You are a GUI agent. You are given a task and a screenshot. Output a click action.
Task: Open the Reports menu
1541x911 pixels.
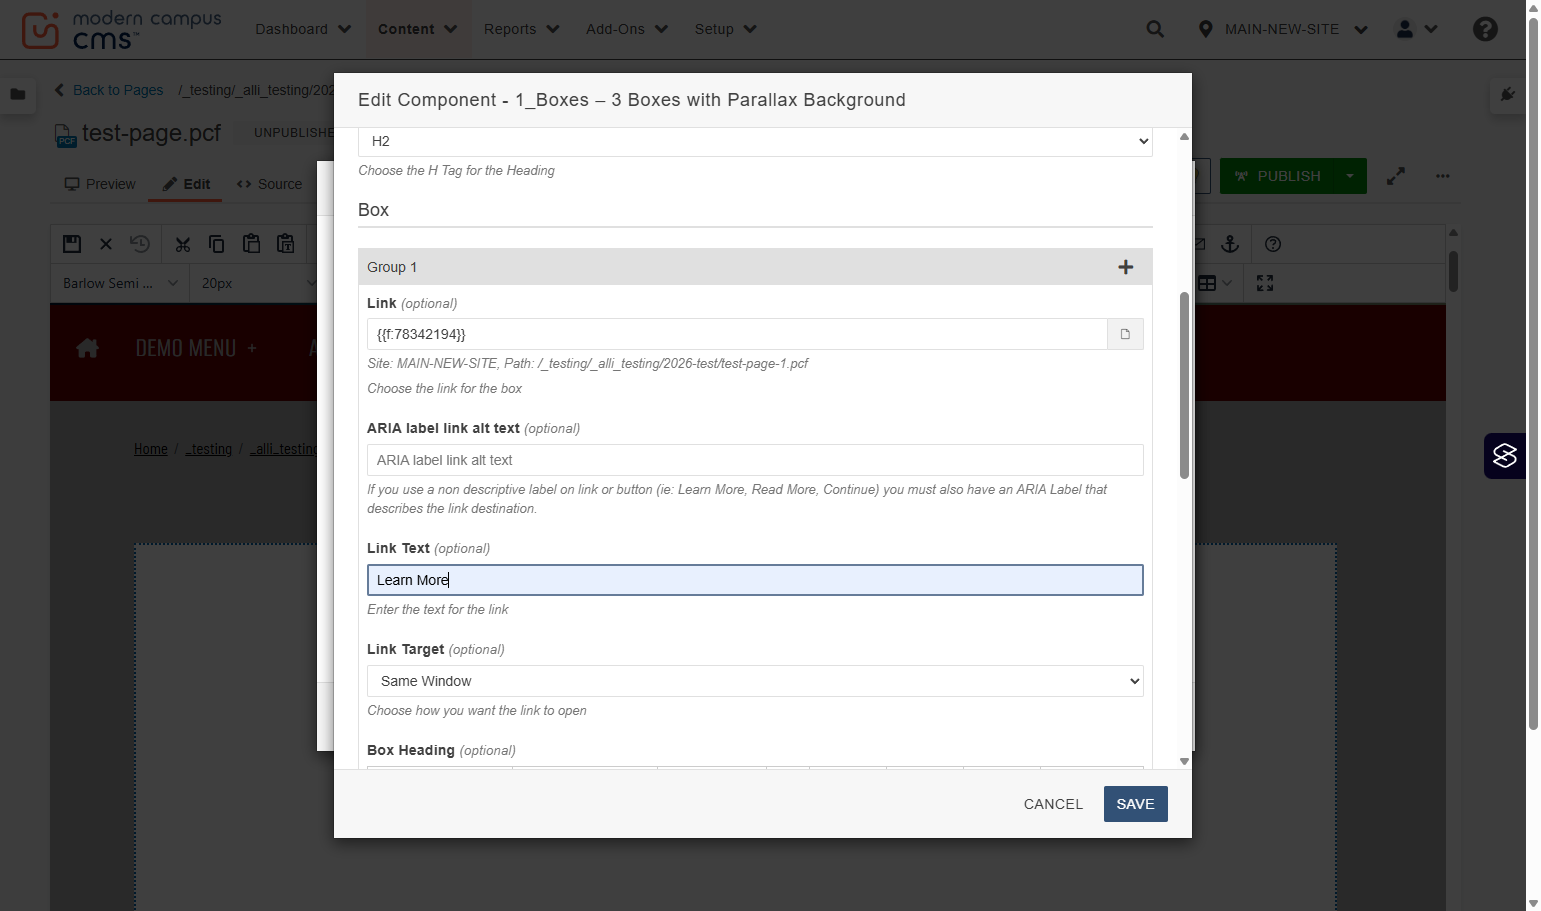(x=521, y=29)
